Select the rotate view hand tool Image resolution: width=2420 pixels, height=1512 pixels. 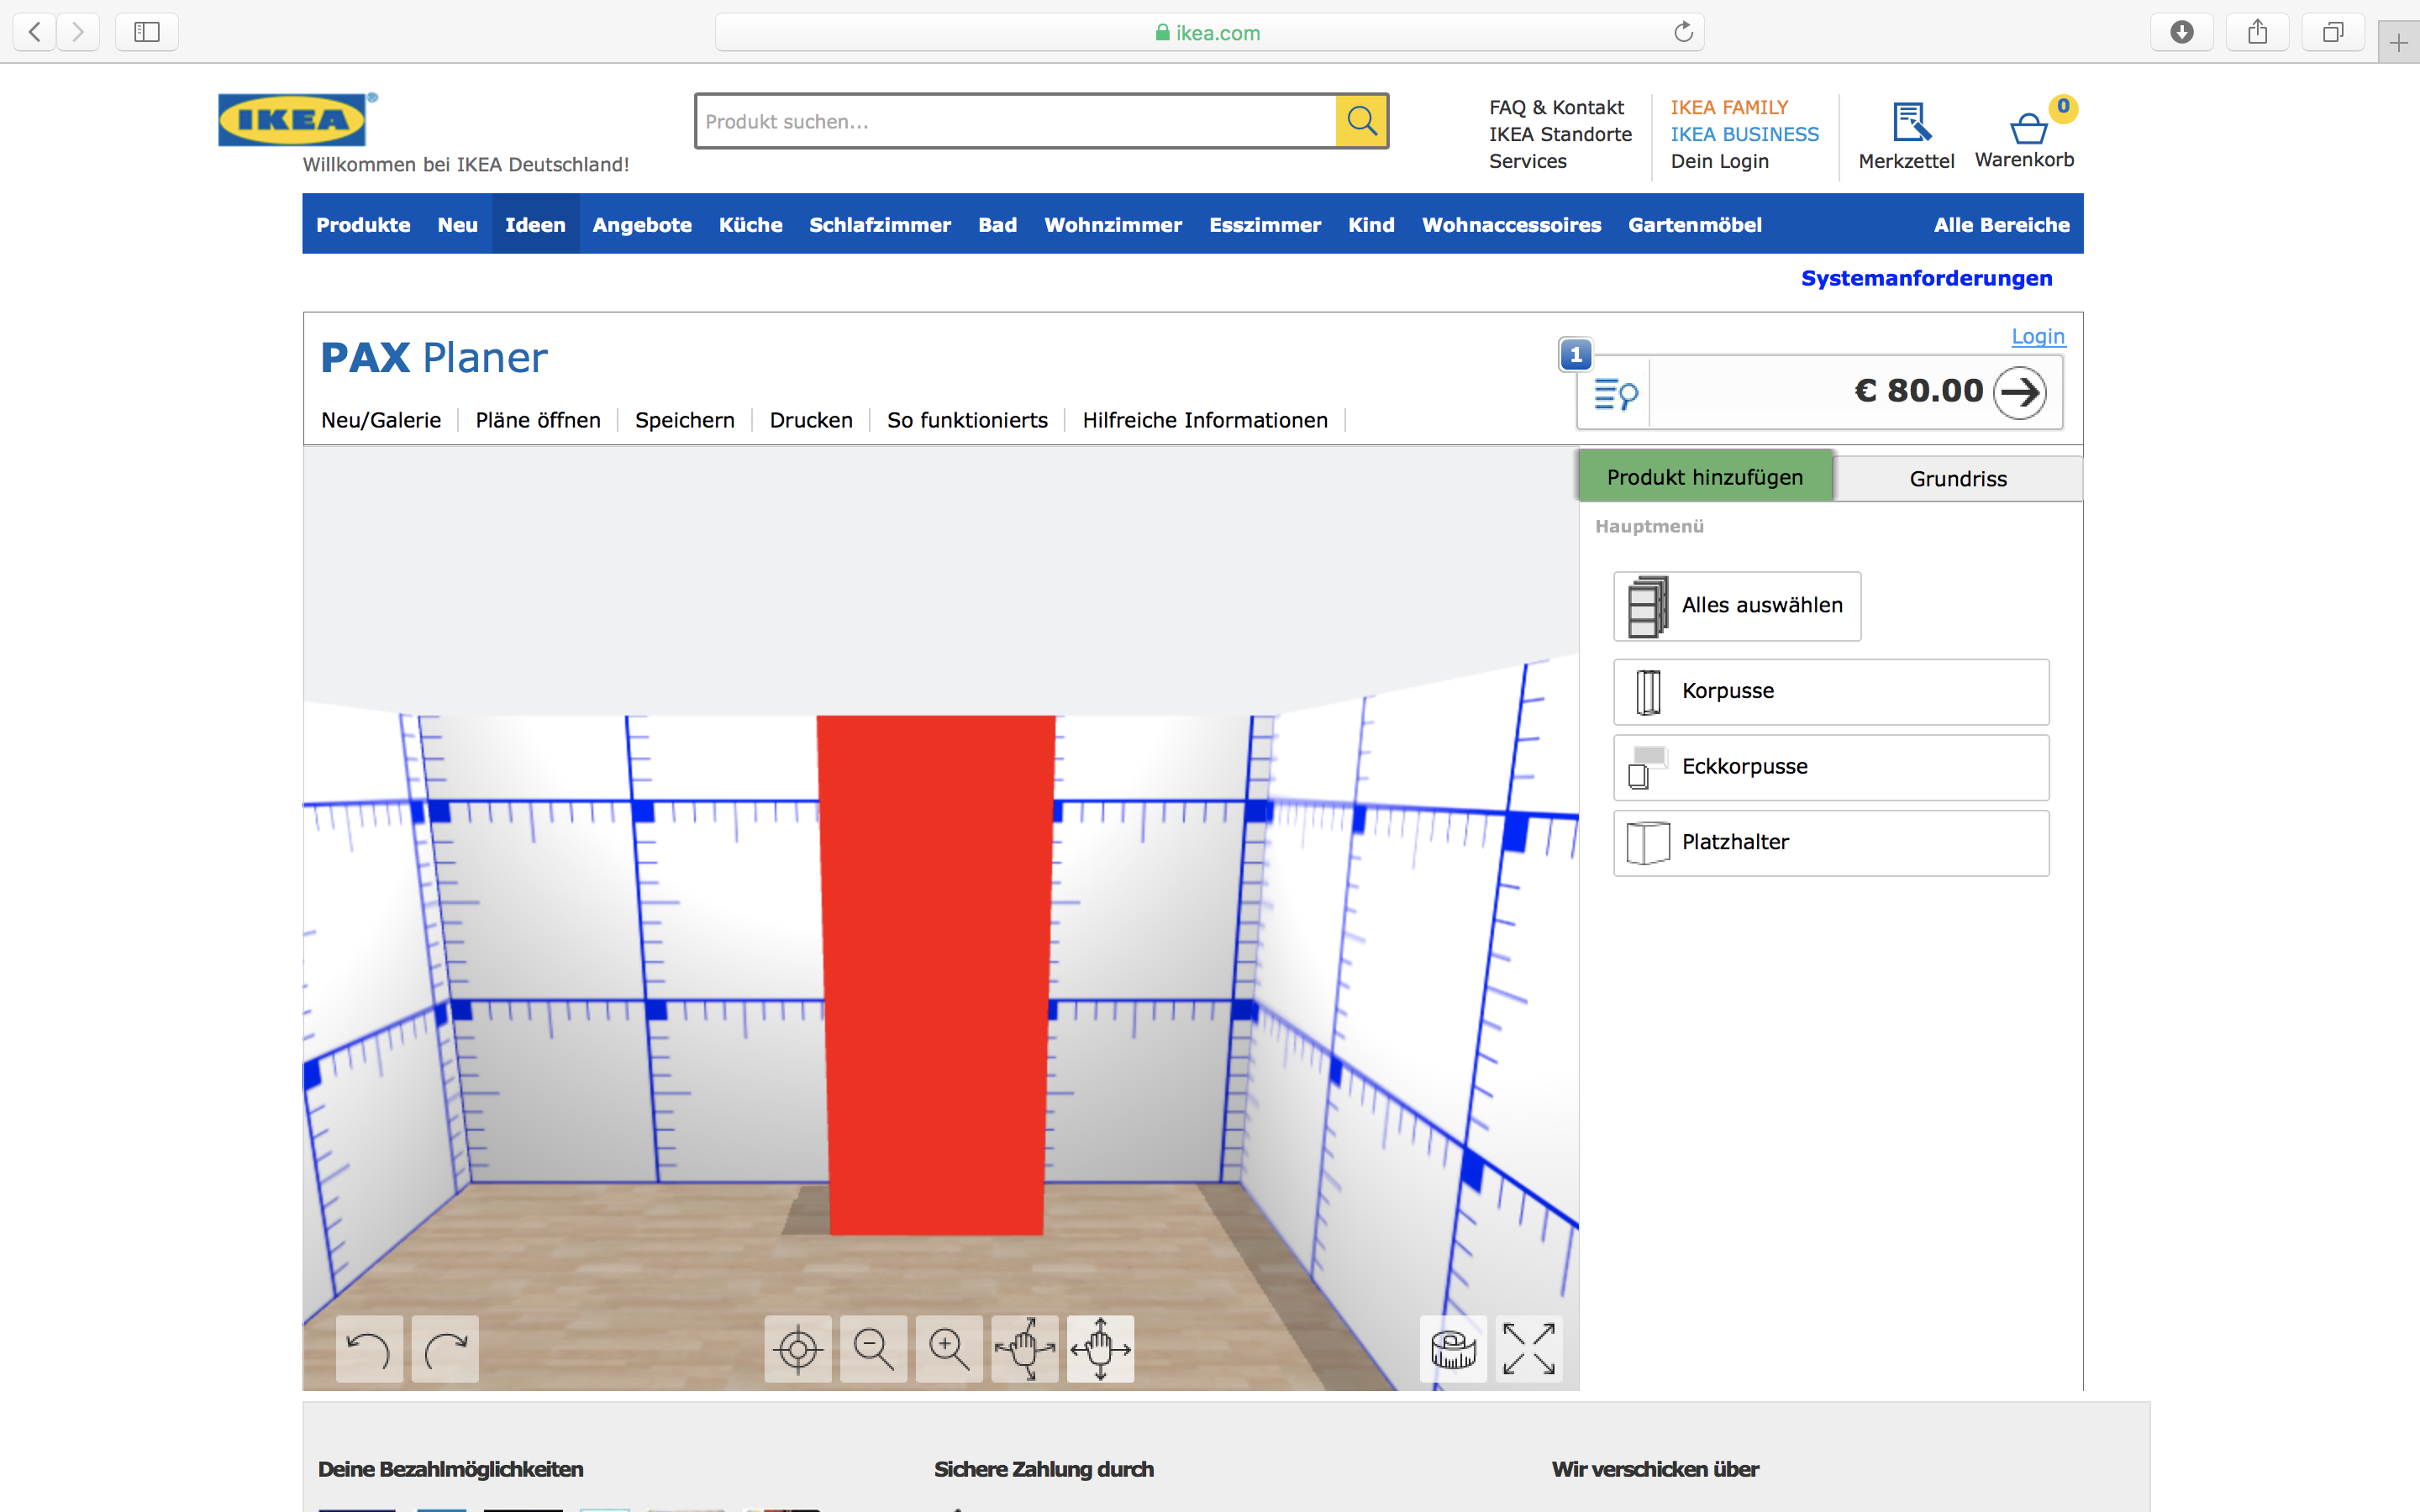pos(1025,1349)
